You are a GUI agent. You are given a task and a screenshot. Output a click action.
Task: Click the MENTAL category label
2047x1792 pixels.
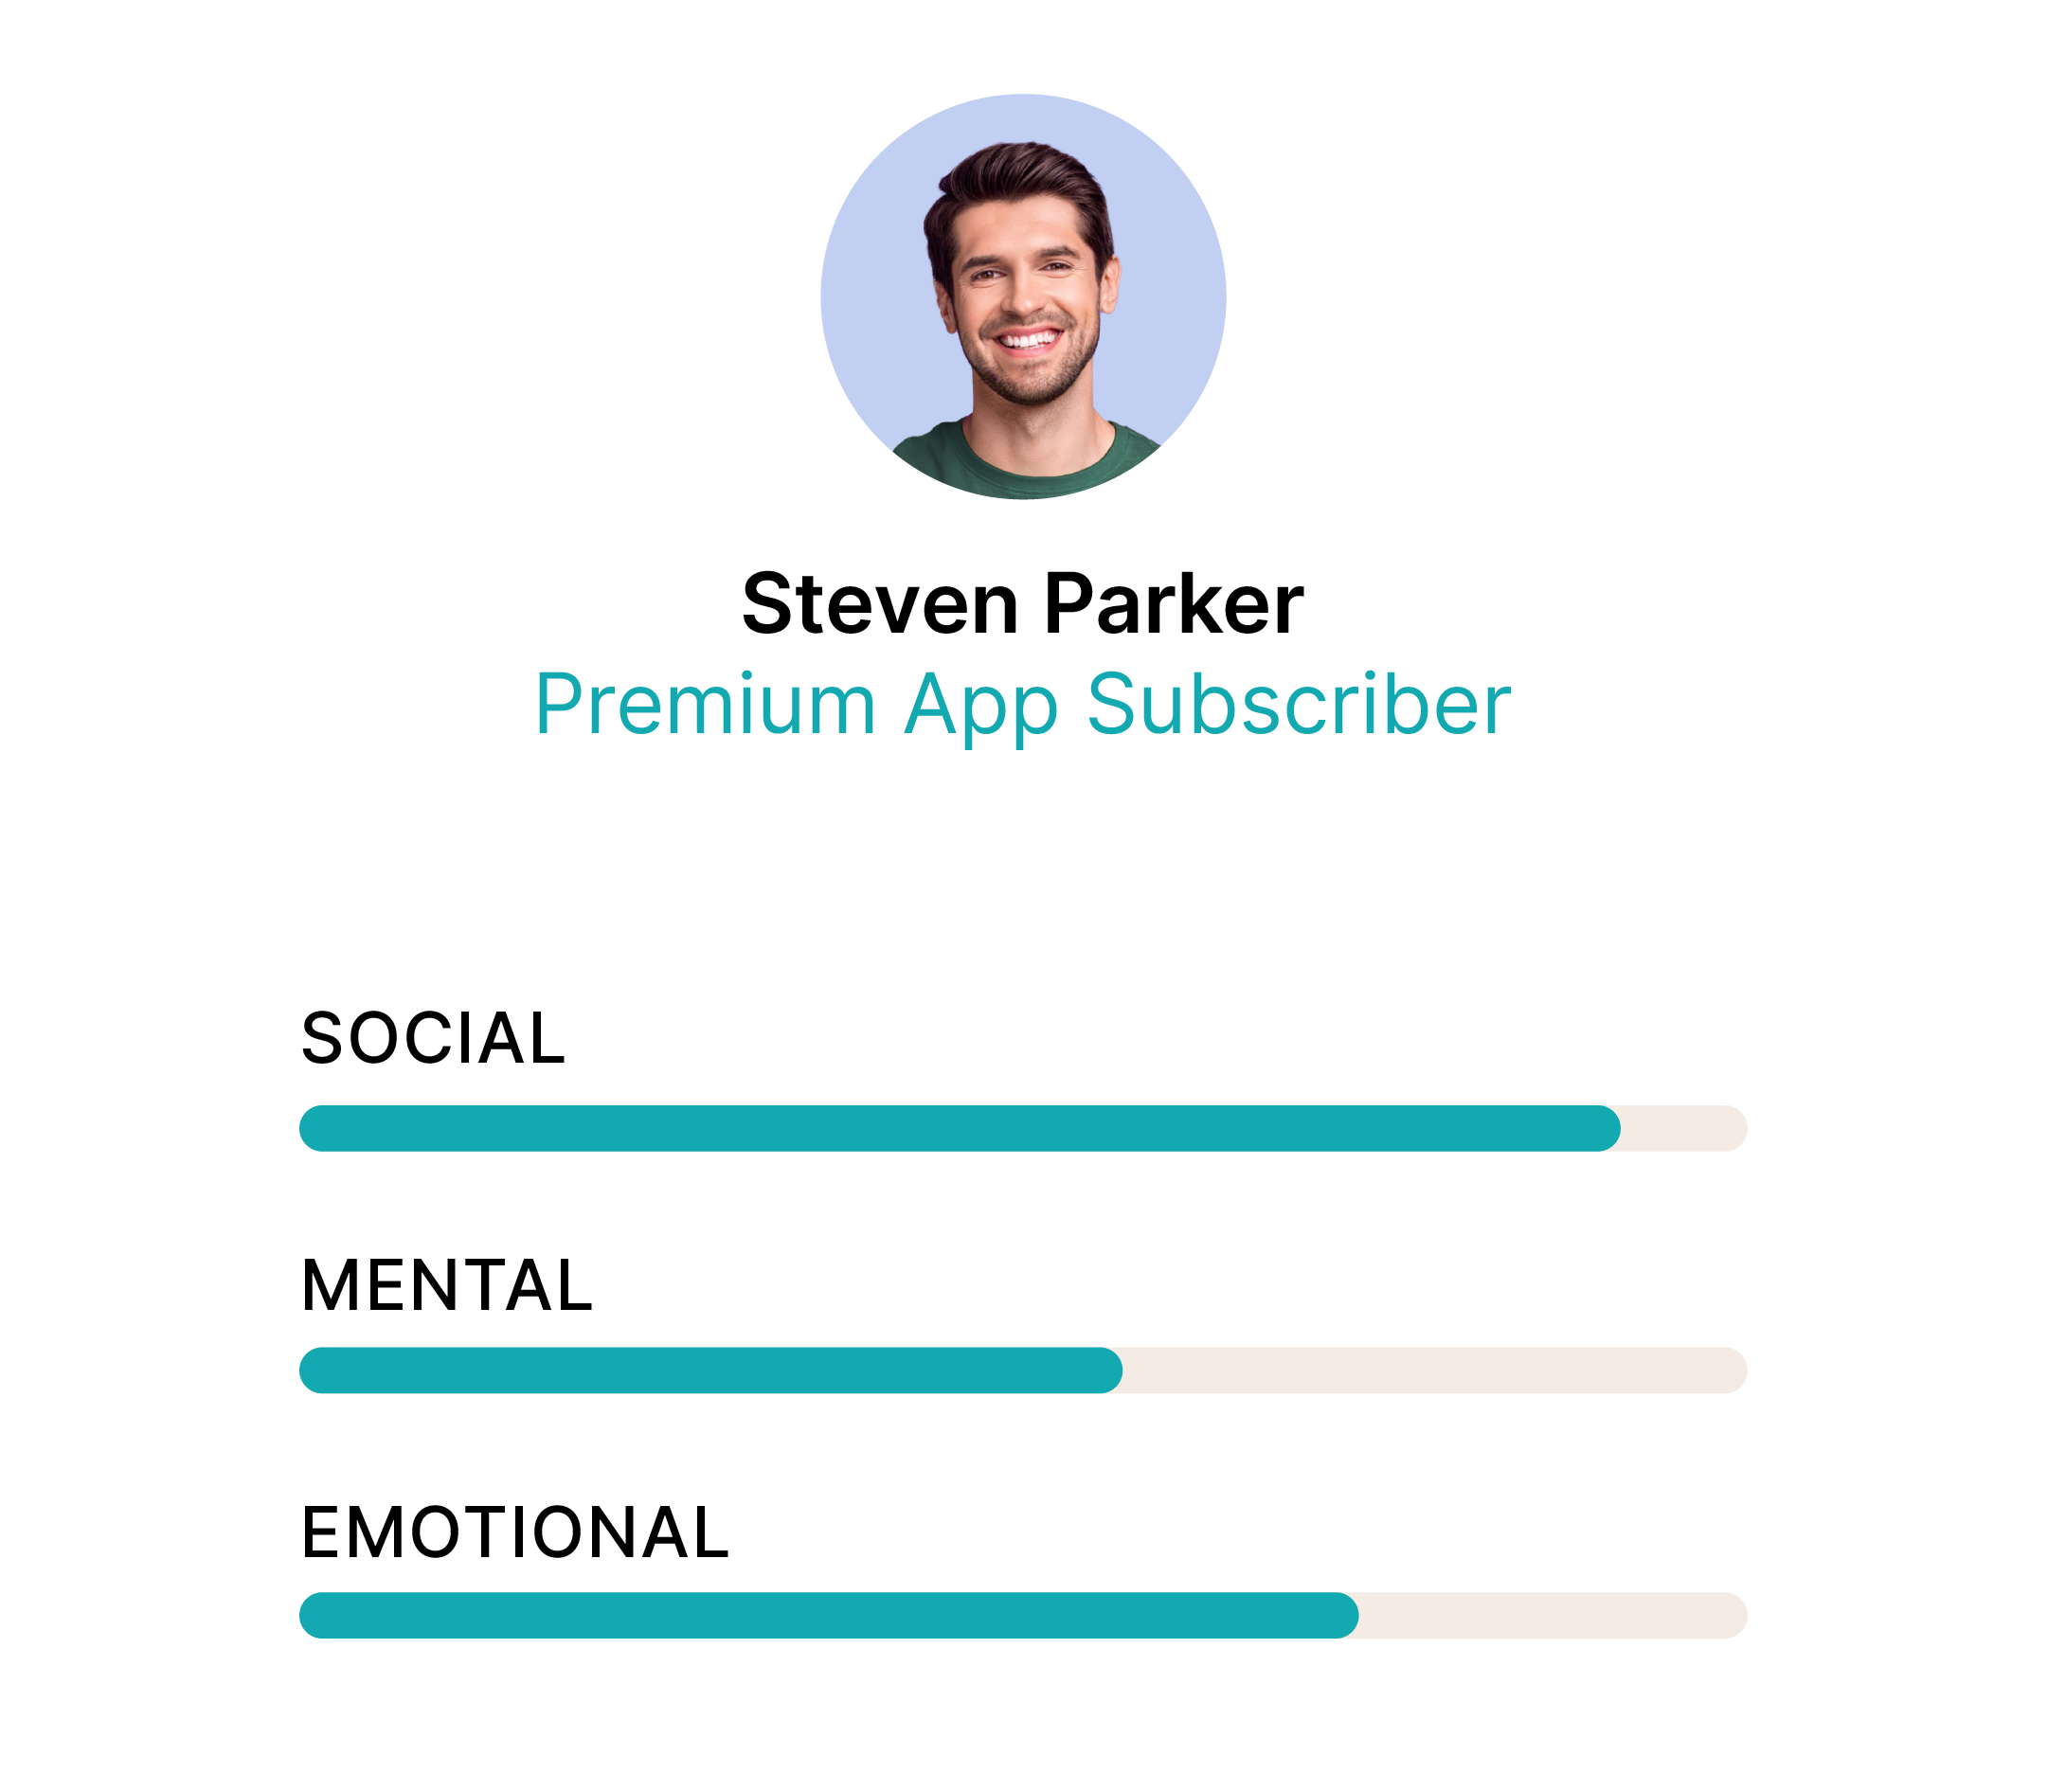[447, 1285]
